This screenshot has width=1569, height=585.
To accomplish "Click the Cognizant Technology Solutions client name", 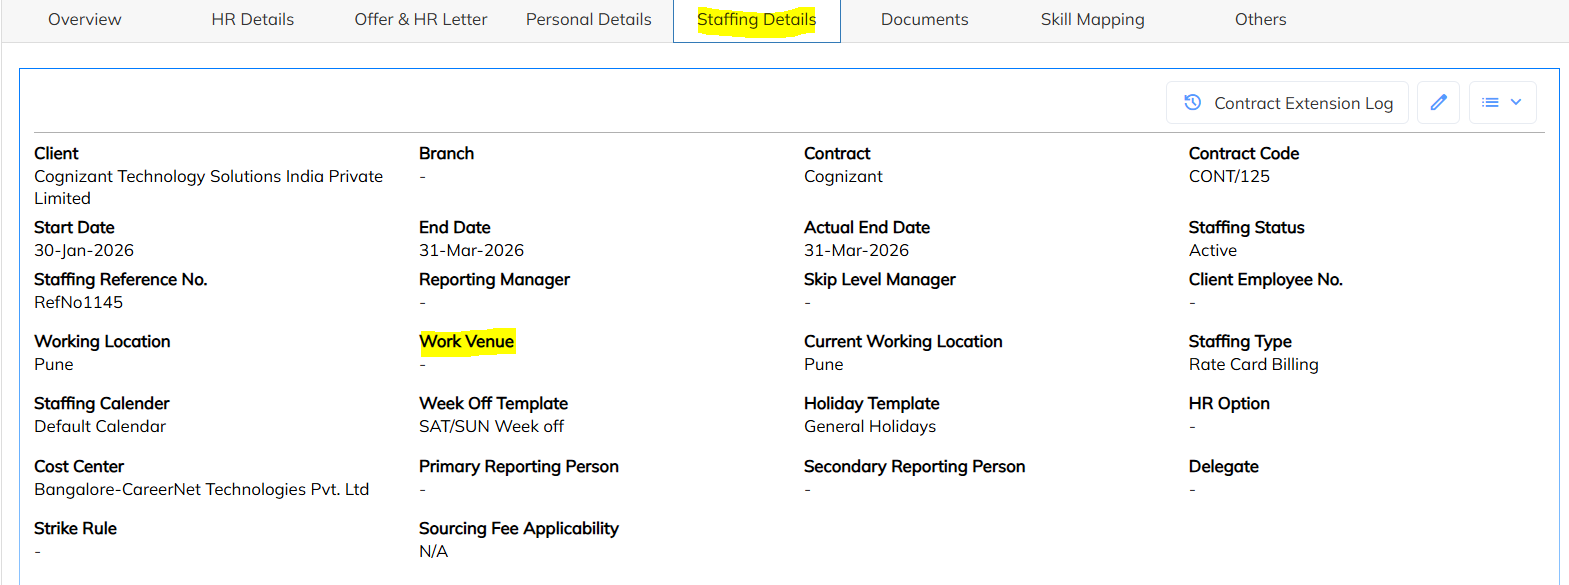I will [208, 177].
